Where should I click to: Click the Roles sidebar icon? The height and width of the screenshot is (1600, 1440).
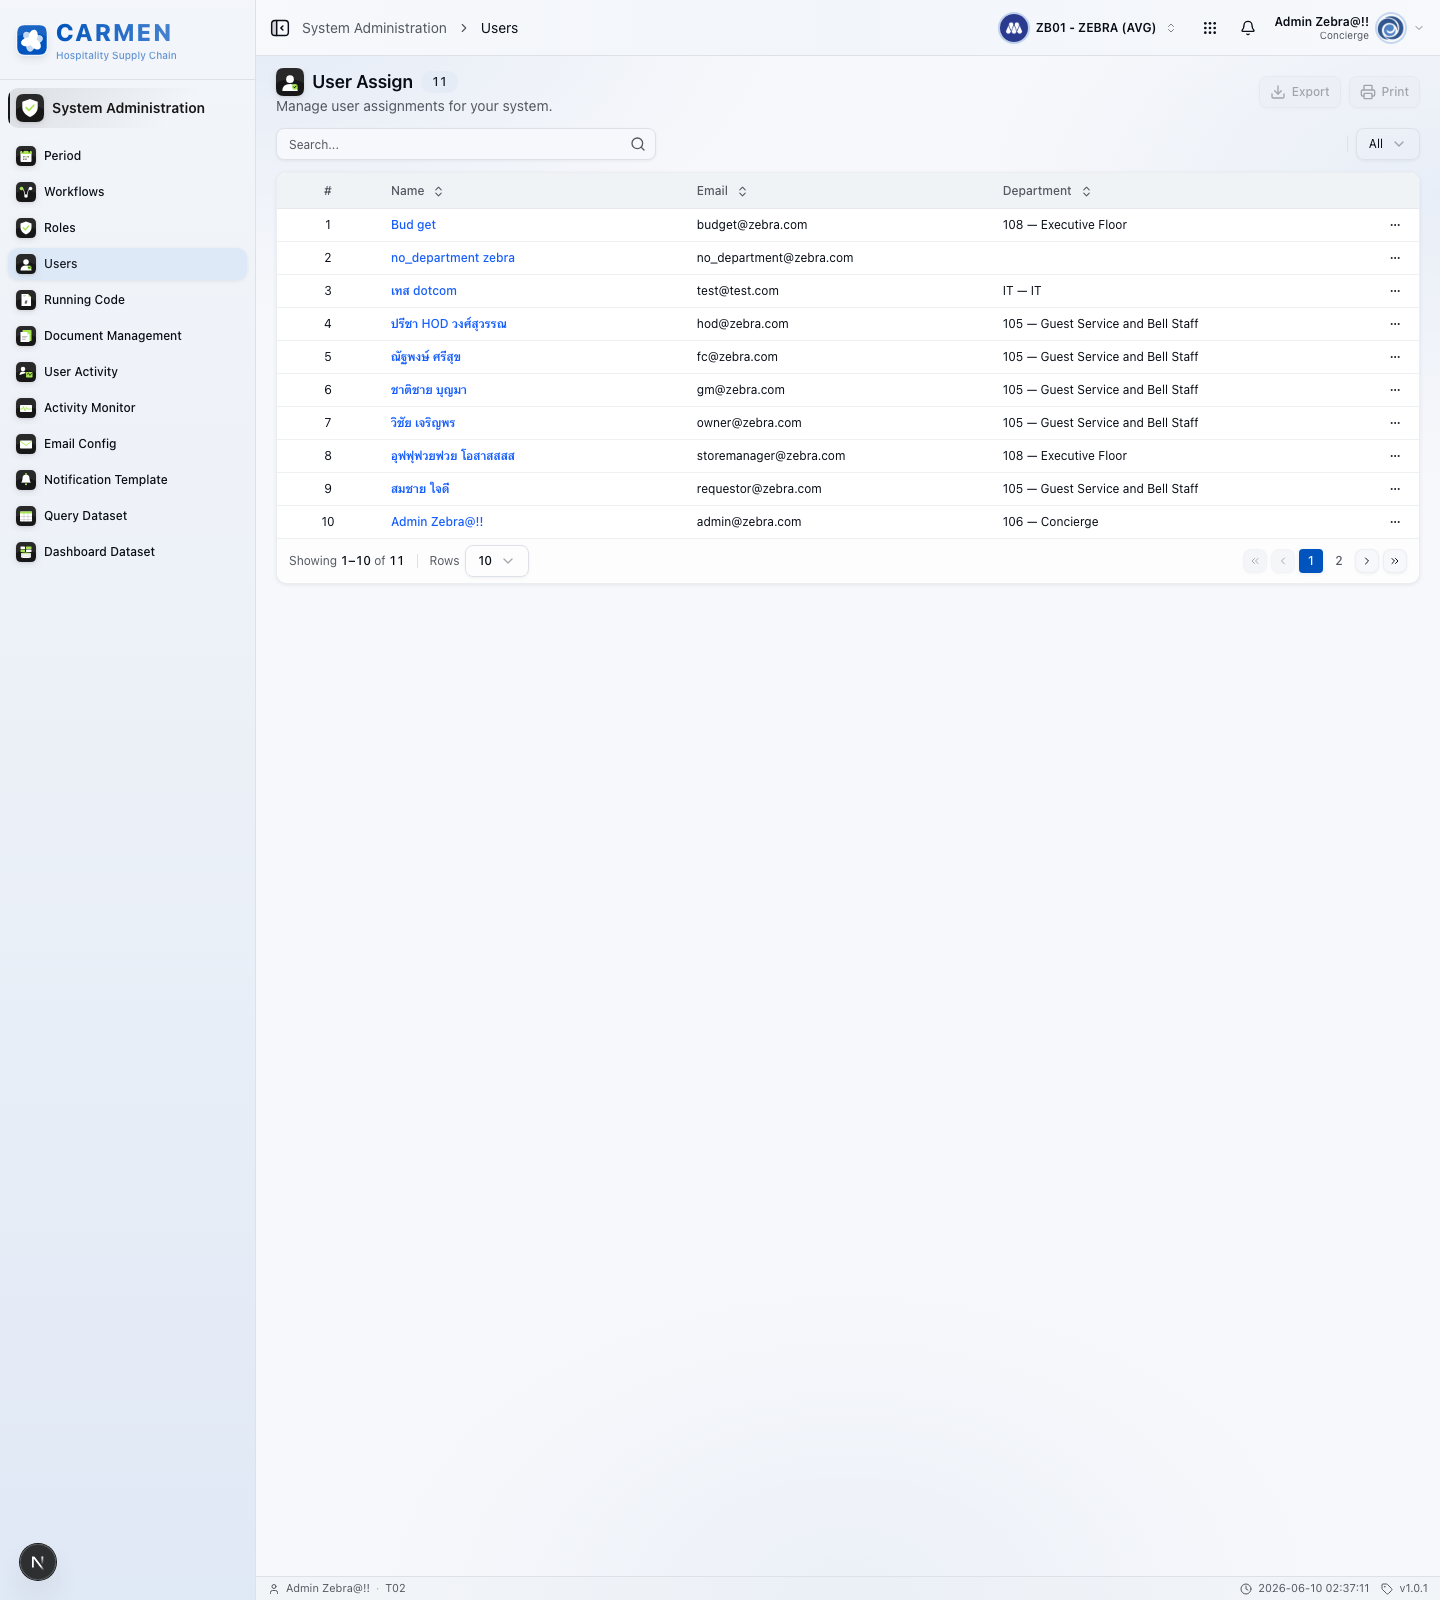click(x=26, y=228)
